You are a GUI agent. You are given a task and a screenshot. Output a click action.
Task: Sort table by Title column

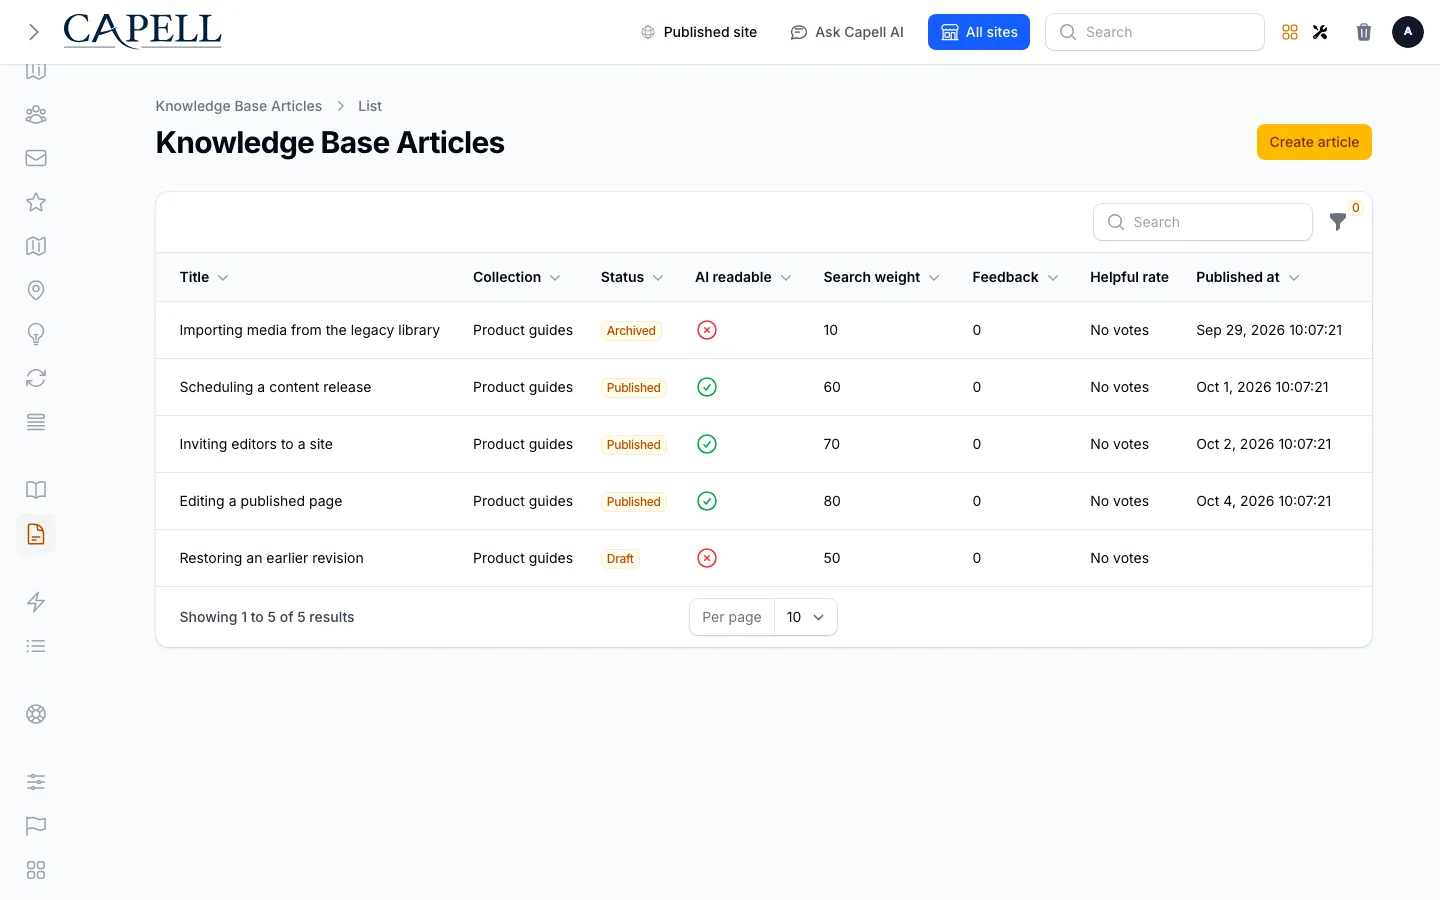204,277
